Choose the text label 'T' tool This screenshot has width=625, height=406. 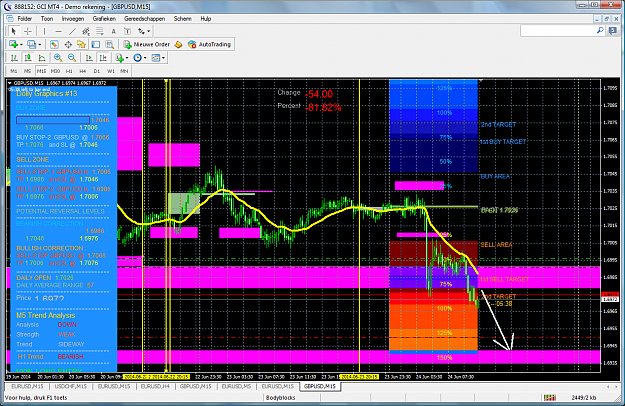click(x=128, y=31)
